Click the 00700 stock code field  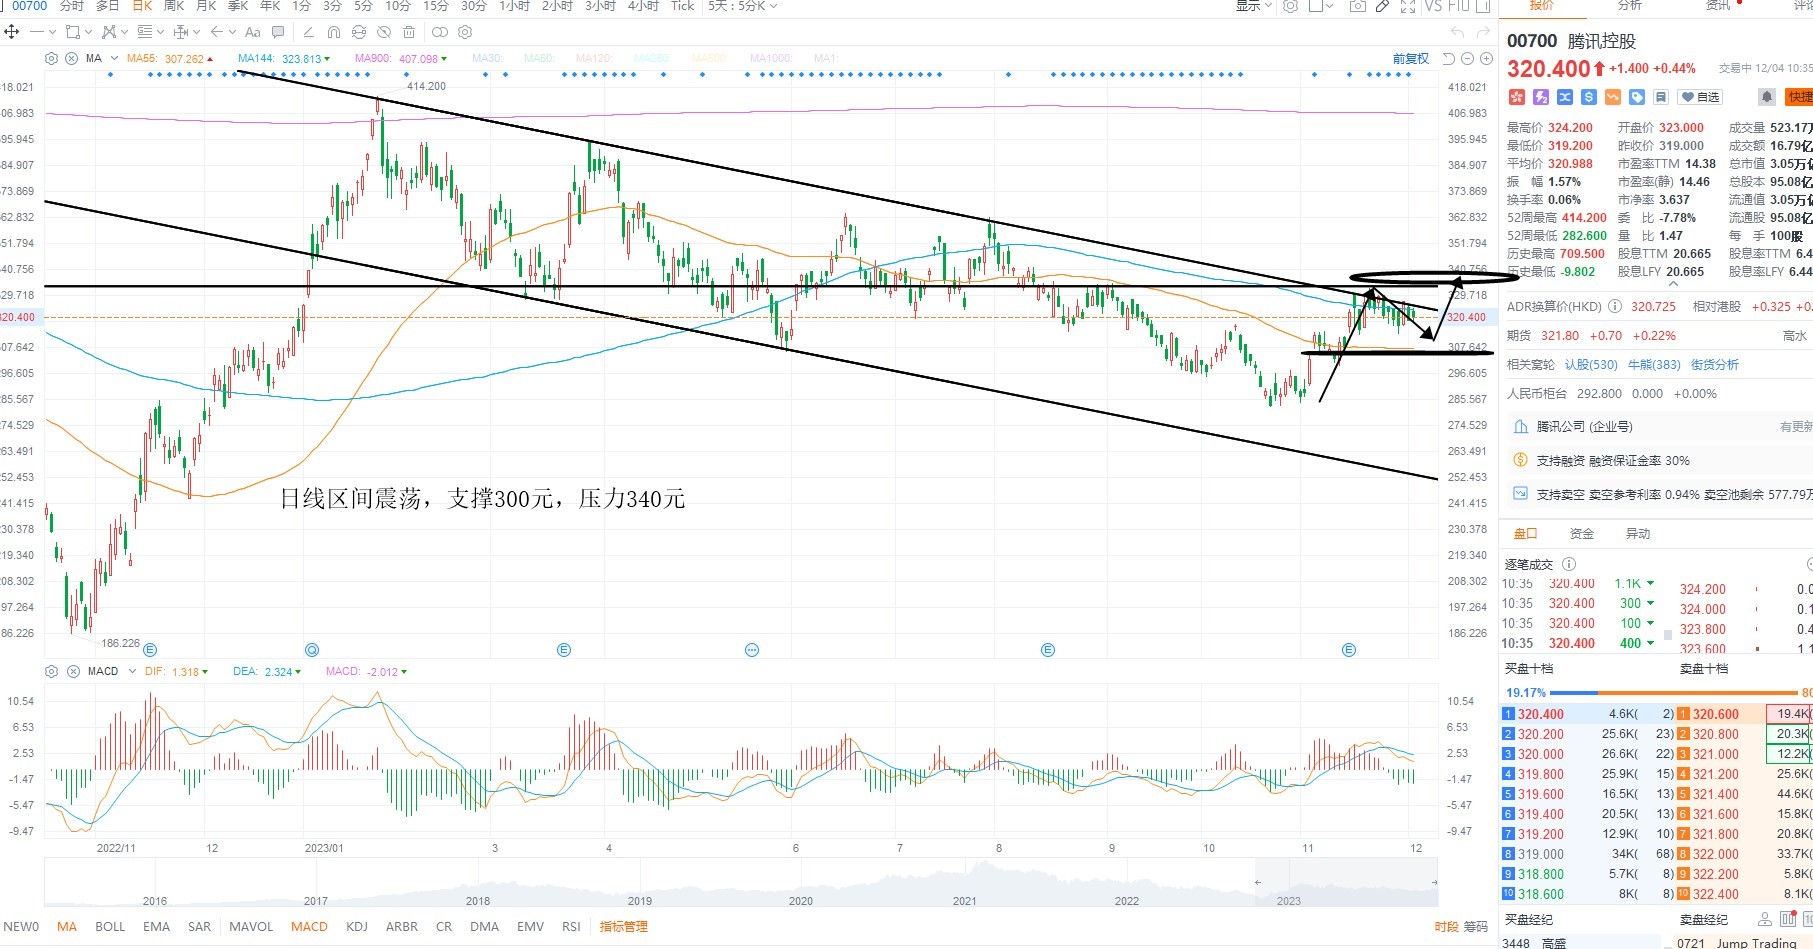[x=30, y=6]
